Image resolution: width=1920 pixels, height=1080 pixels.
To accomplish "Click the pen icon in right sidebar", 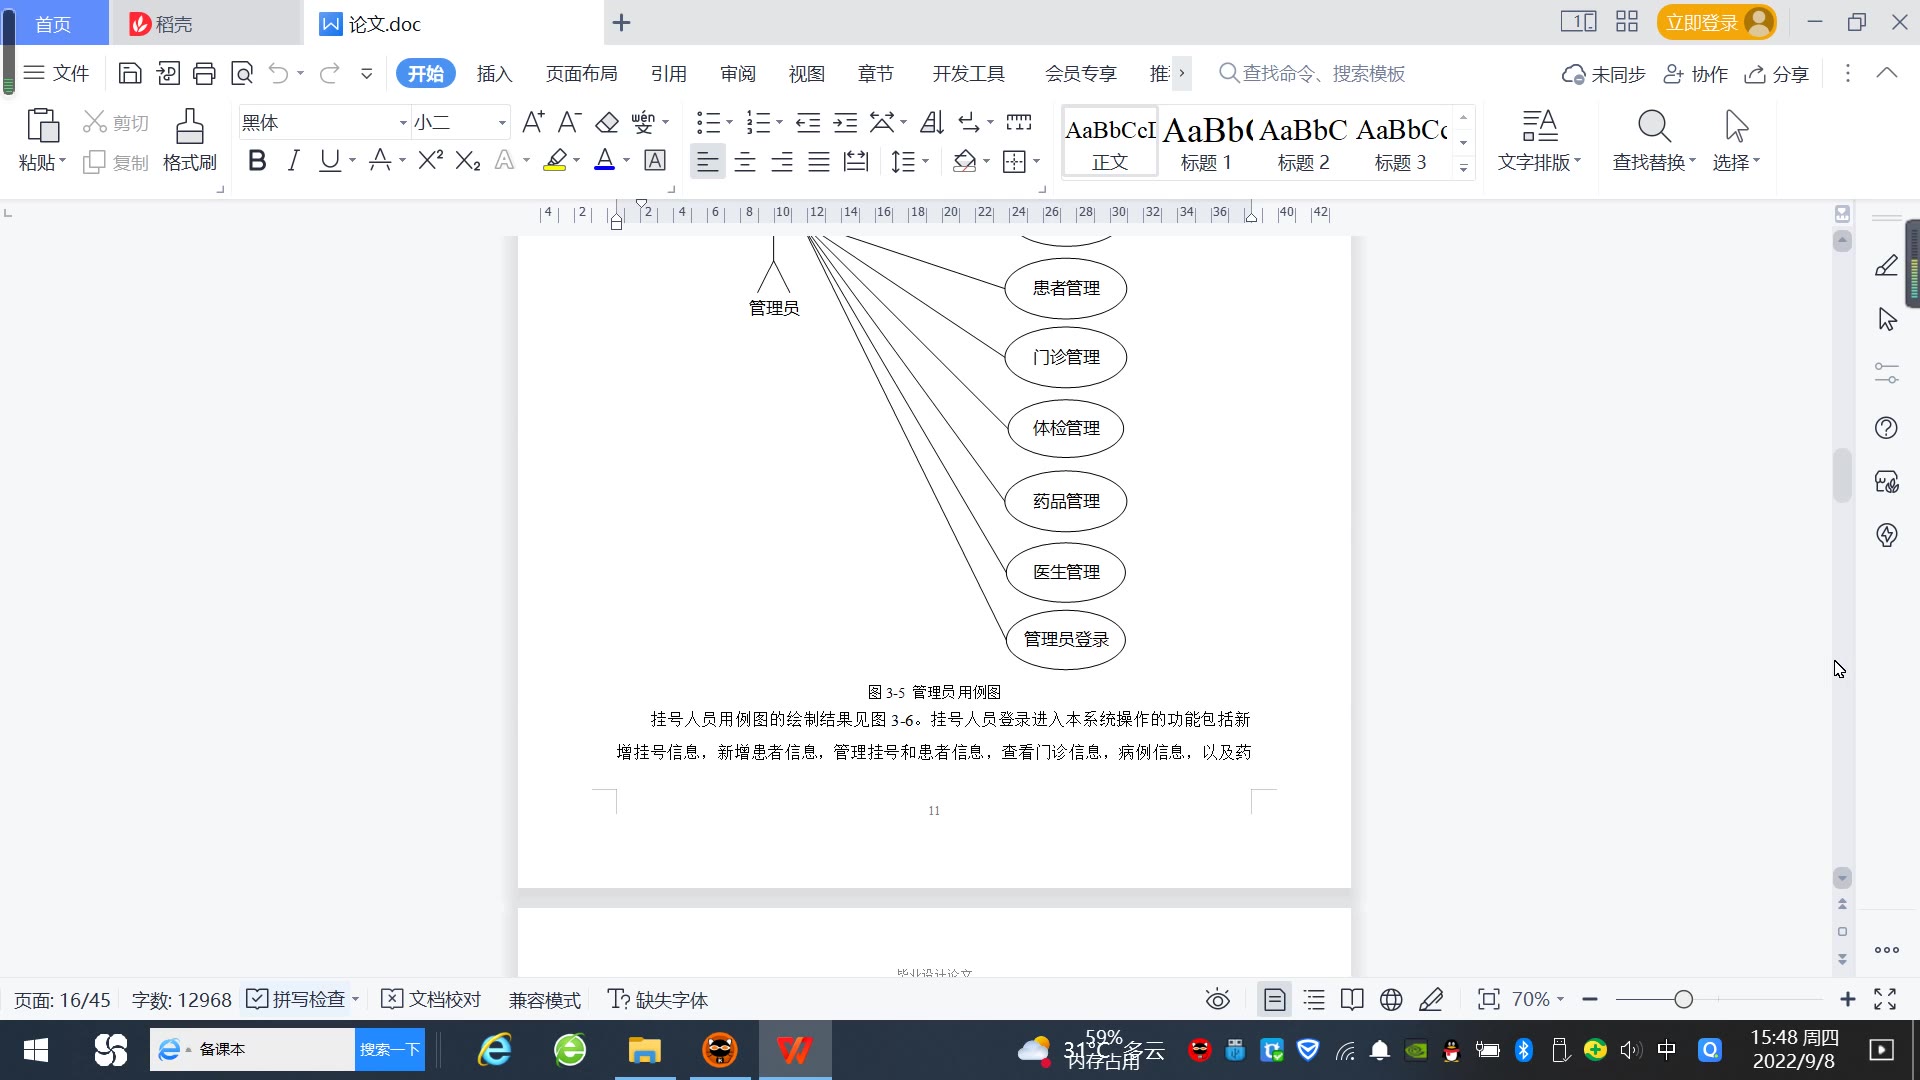I will [1886, 265].
